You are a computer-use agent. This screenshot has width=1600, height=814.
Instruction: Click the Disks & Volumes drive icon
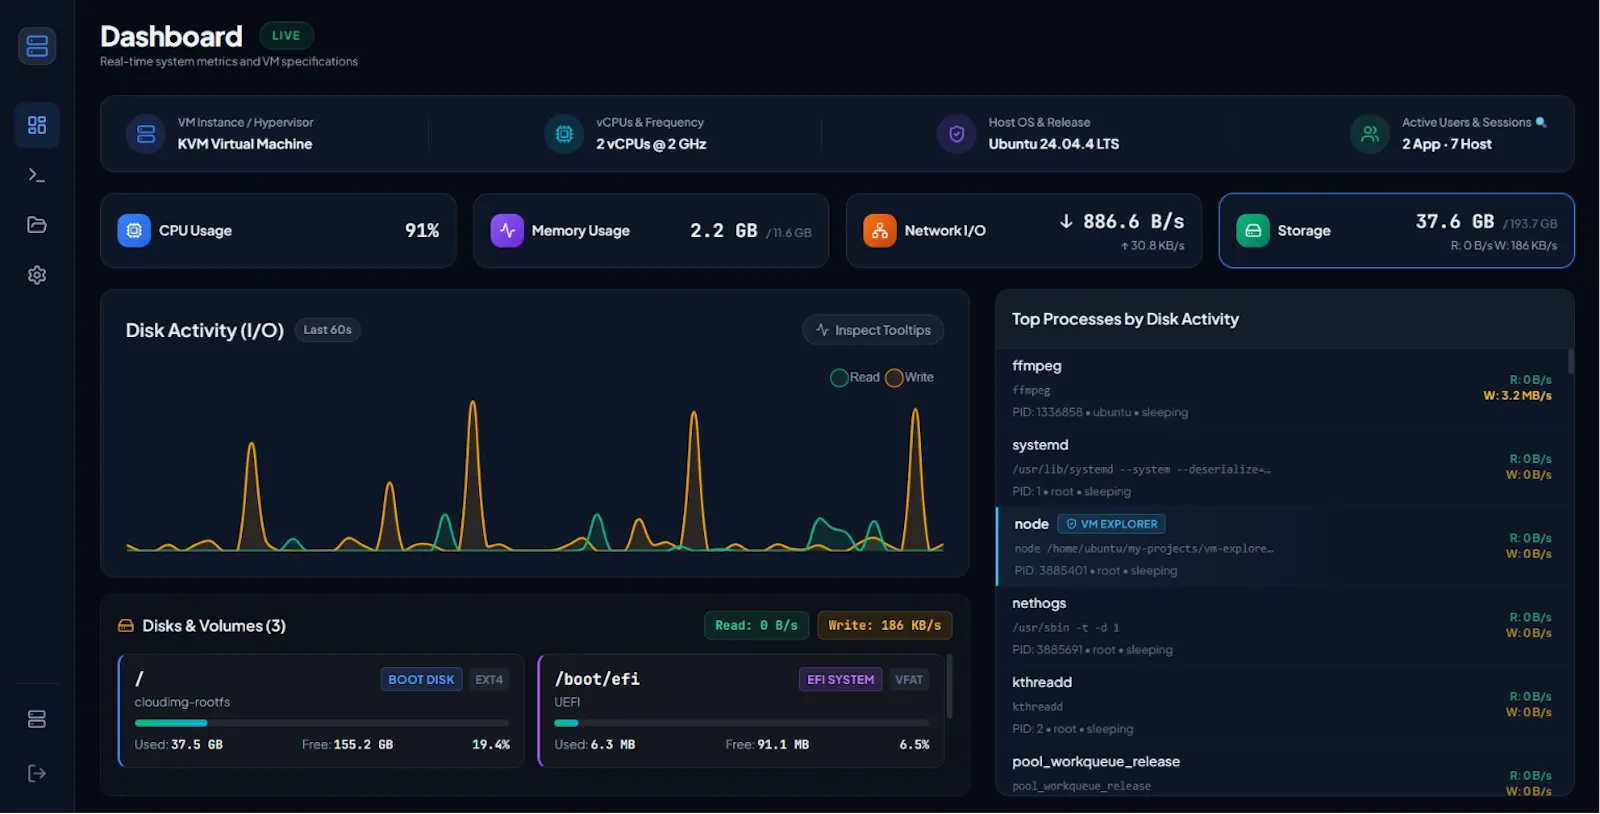point(126,626)
